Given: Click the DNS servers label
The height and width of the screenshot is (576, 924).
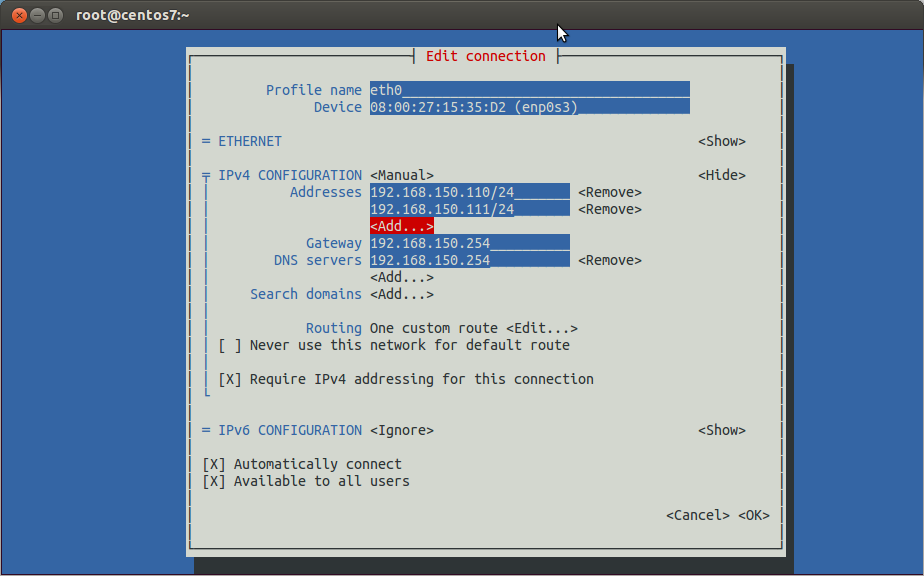Looking at the screenshot, I should pyautogui.click(x=318, y=260).
